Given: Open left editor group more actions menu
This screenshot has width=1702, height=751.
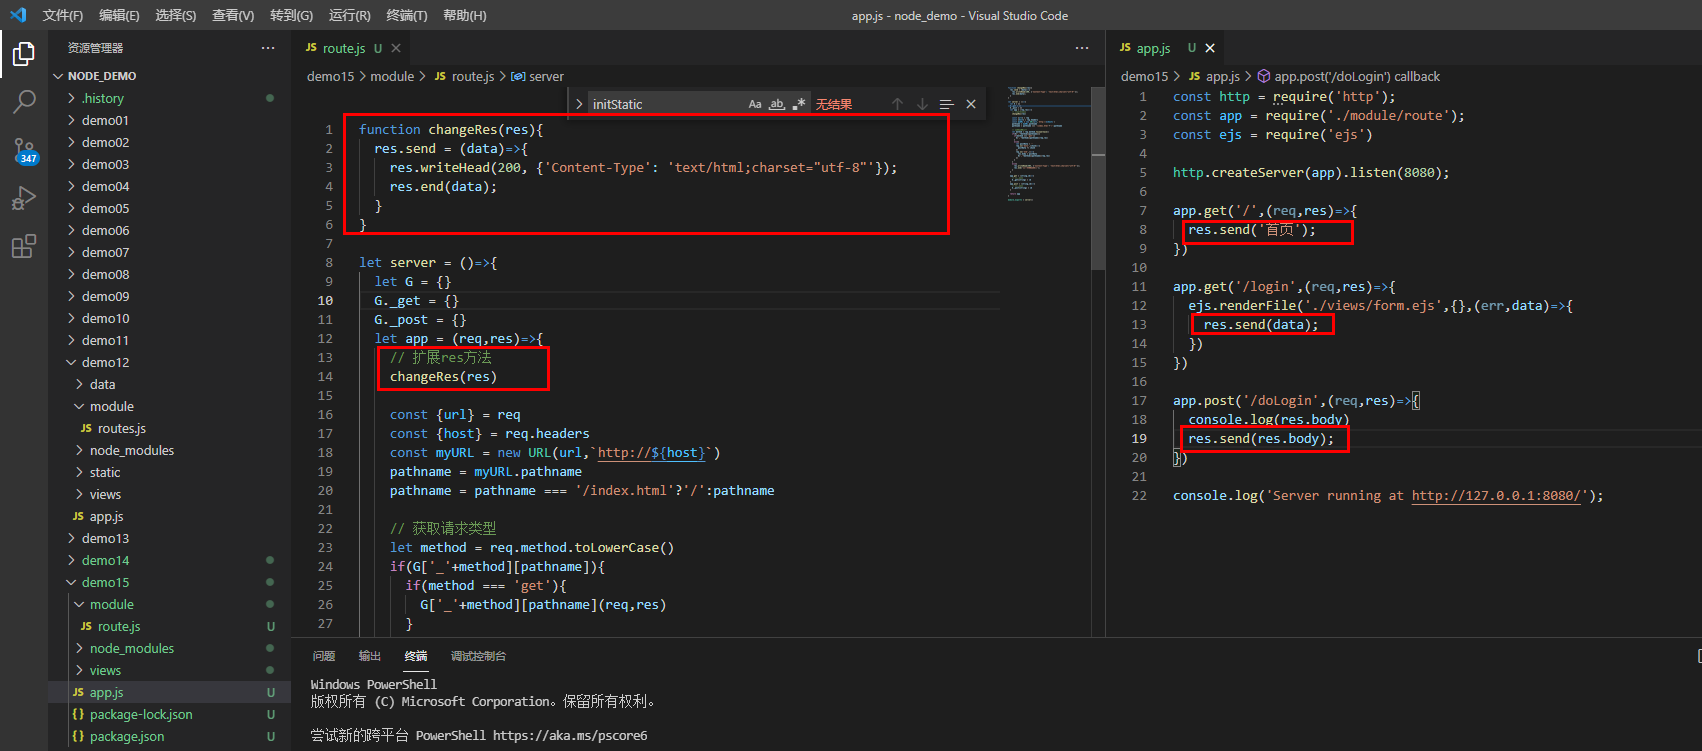Looking at the screenshot, I should [x=1082, y=48].
